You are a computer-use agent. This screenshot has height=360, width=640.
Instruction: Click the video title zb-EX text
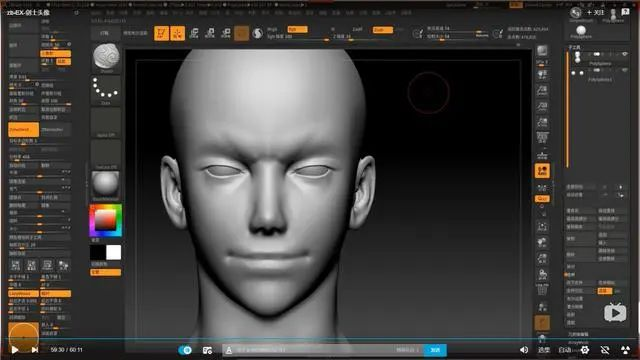coord(28,13)
